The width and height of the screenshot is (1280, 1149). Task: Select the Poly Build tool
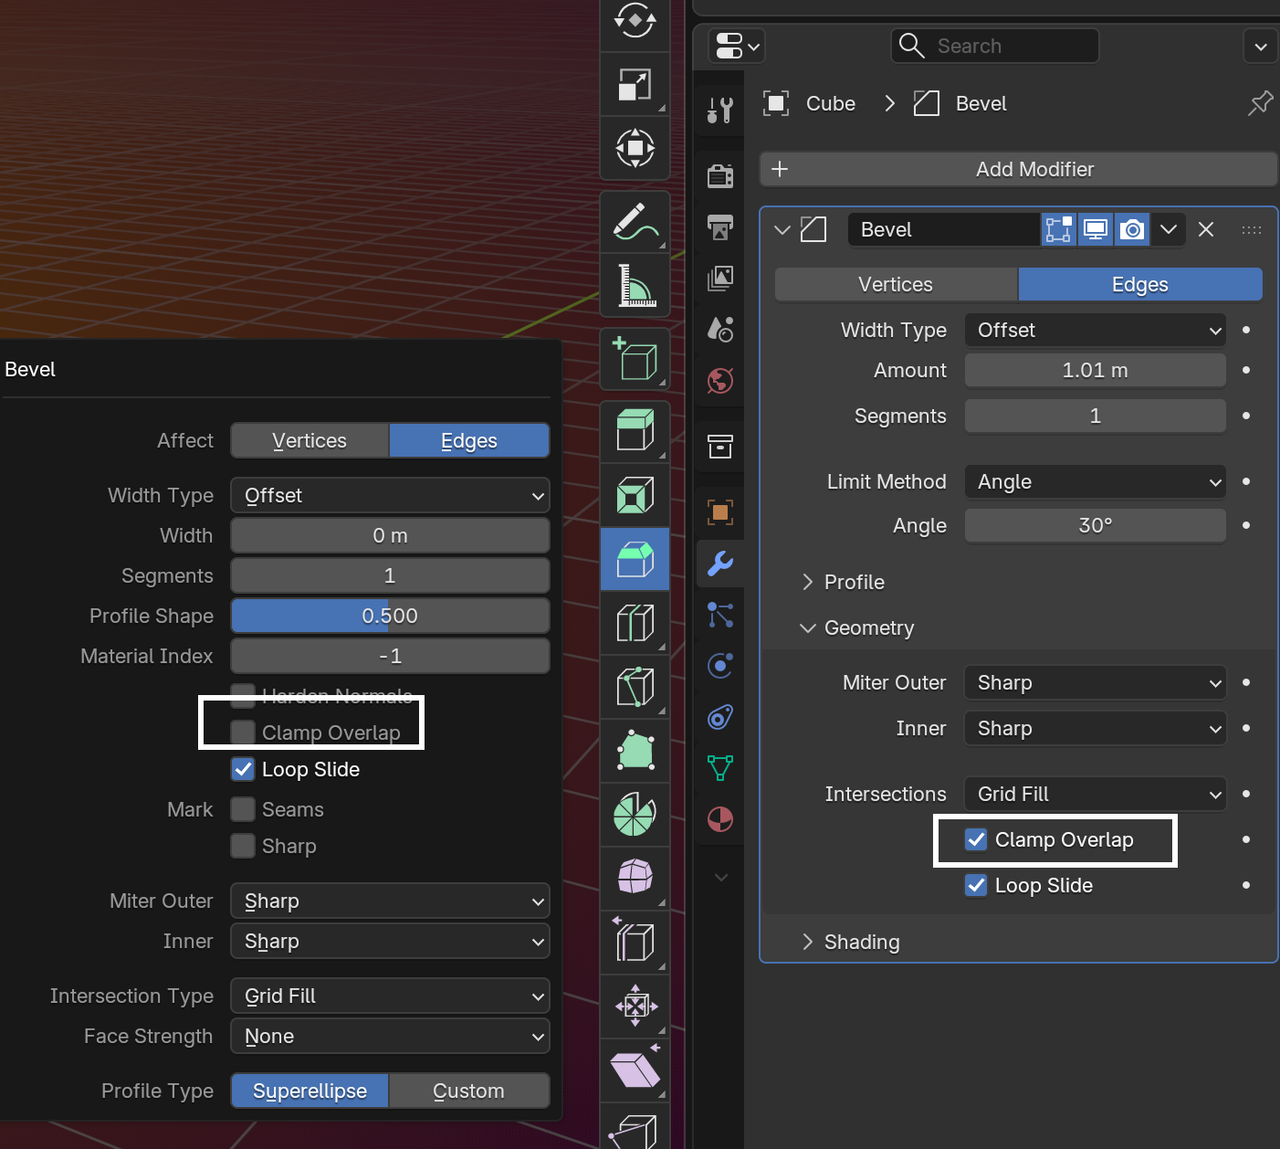tap(635, 751)
